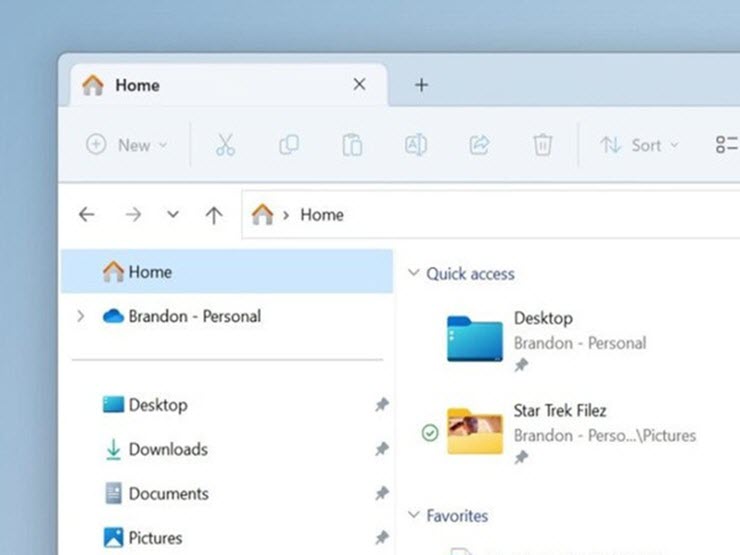Screen dimensions: 740x555
Task: Click the Cut scissors icon
Action: pos(225,145)
